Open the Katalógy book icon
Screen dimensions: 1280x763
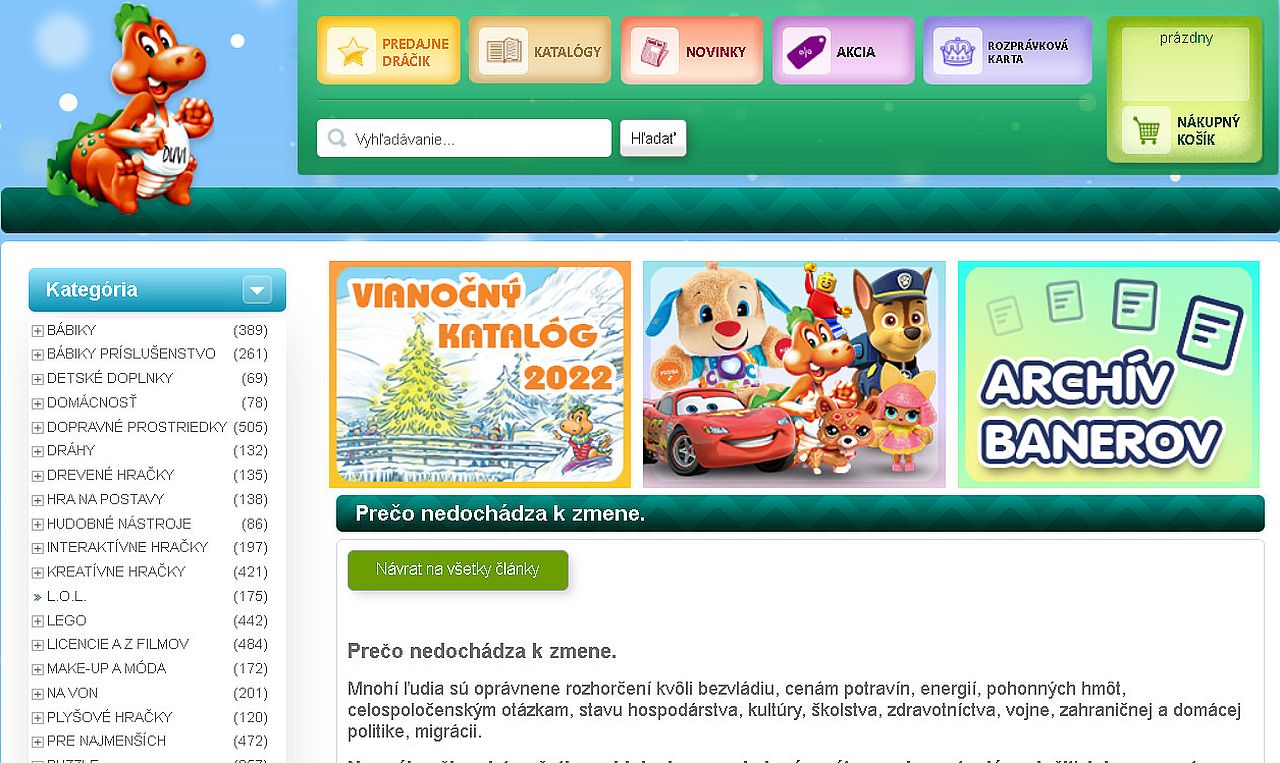click(x=503, y=51)
